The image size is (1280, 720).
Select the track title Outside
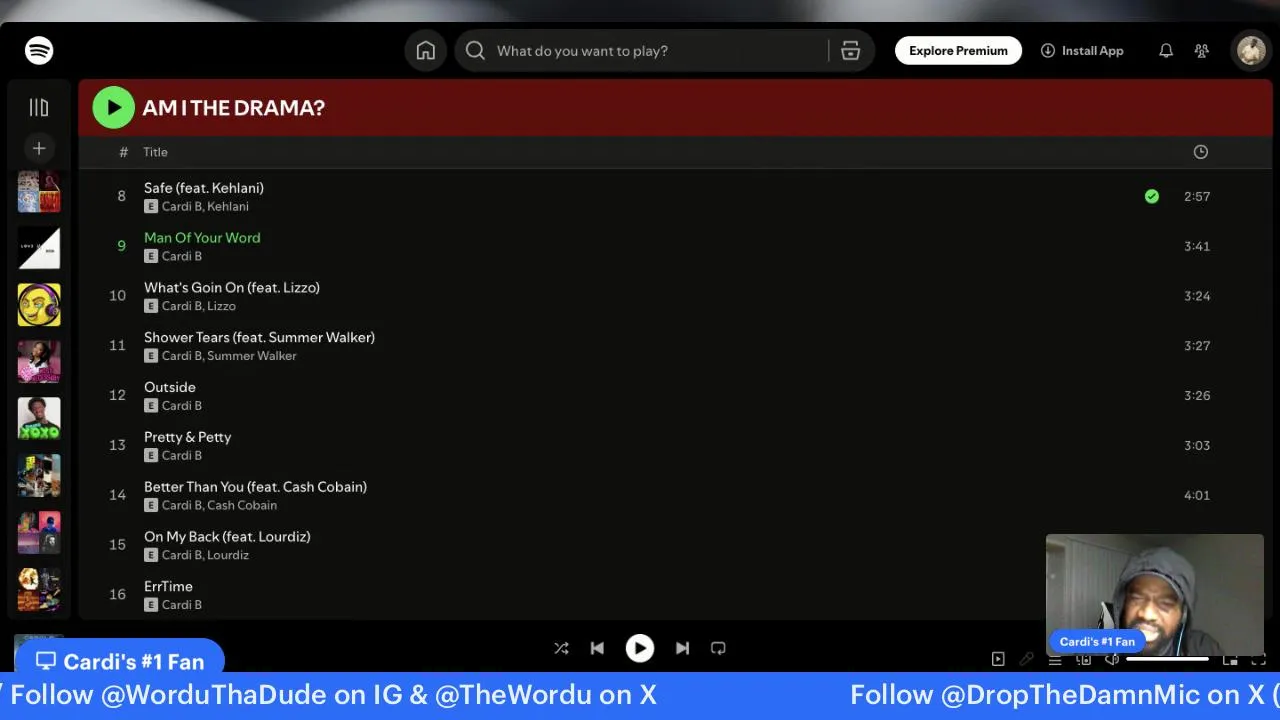tap(170, 387)
